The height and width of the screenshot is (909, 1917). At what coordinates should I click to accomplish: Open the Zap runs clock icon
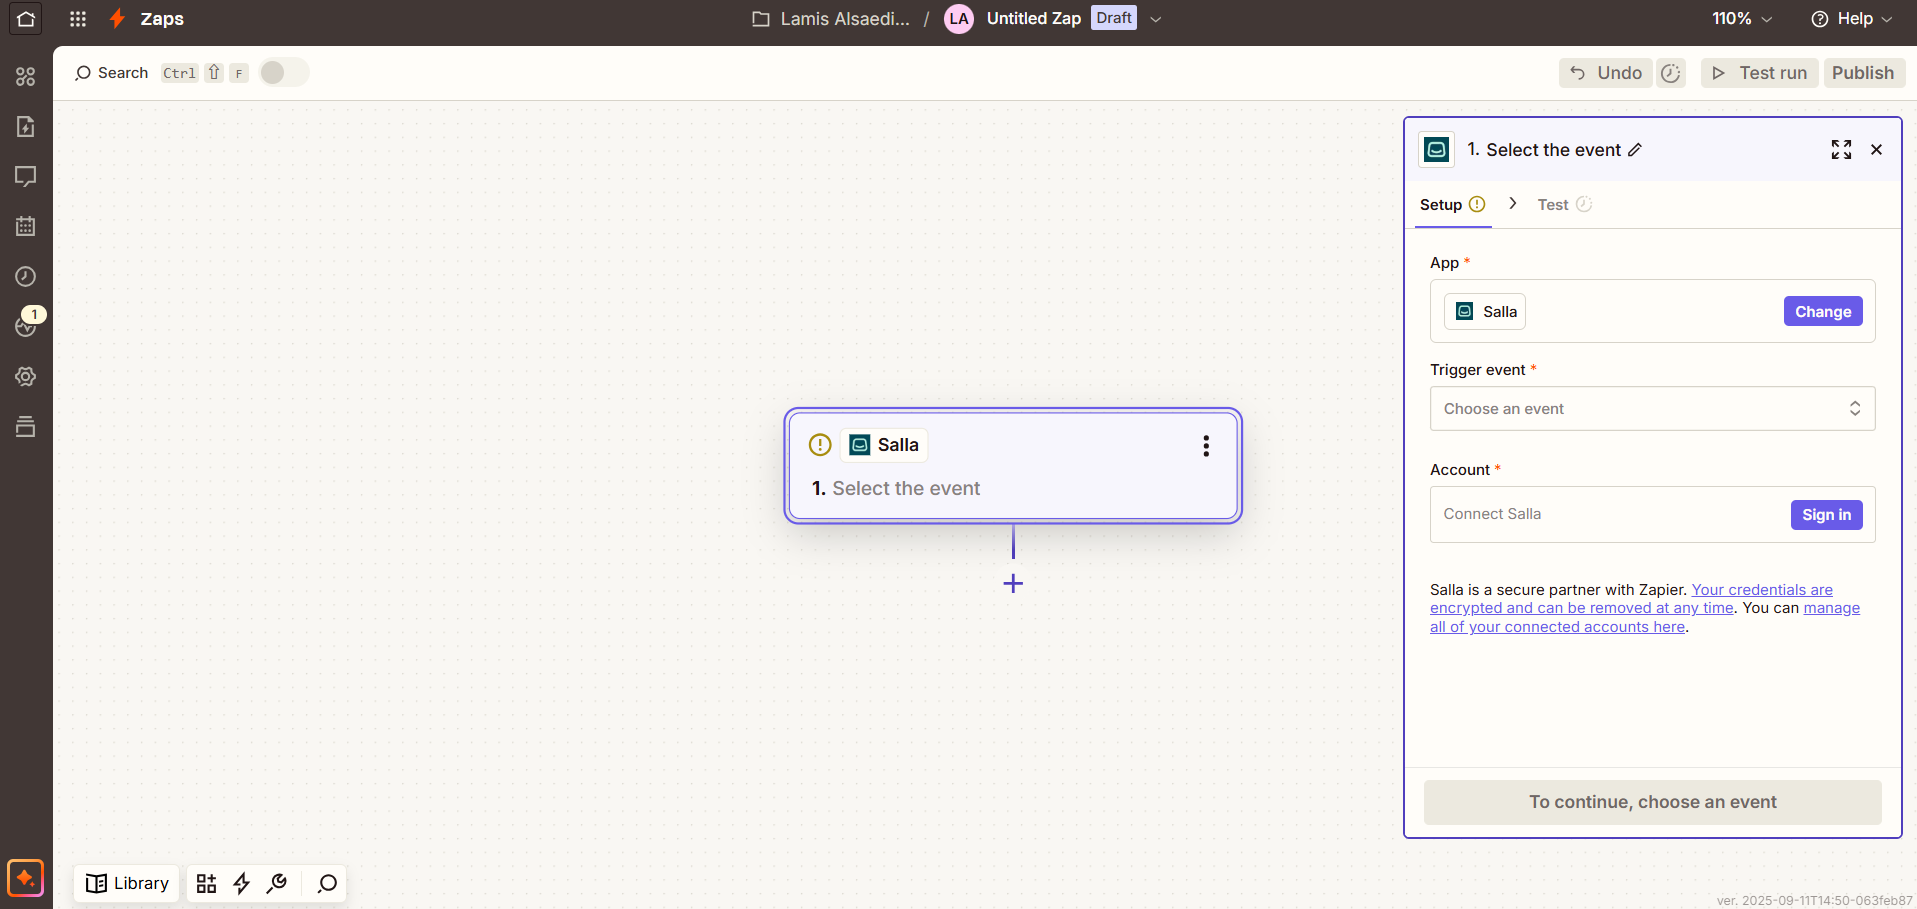pyautogui.click(x=26, y=277)
